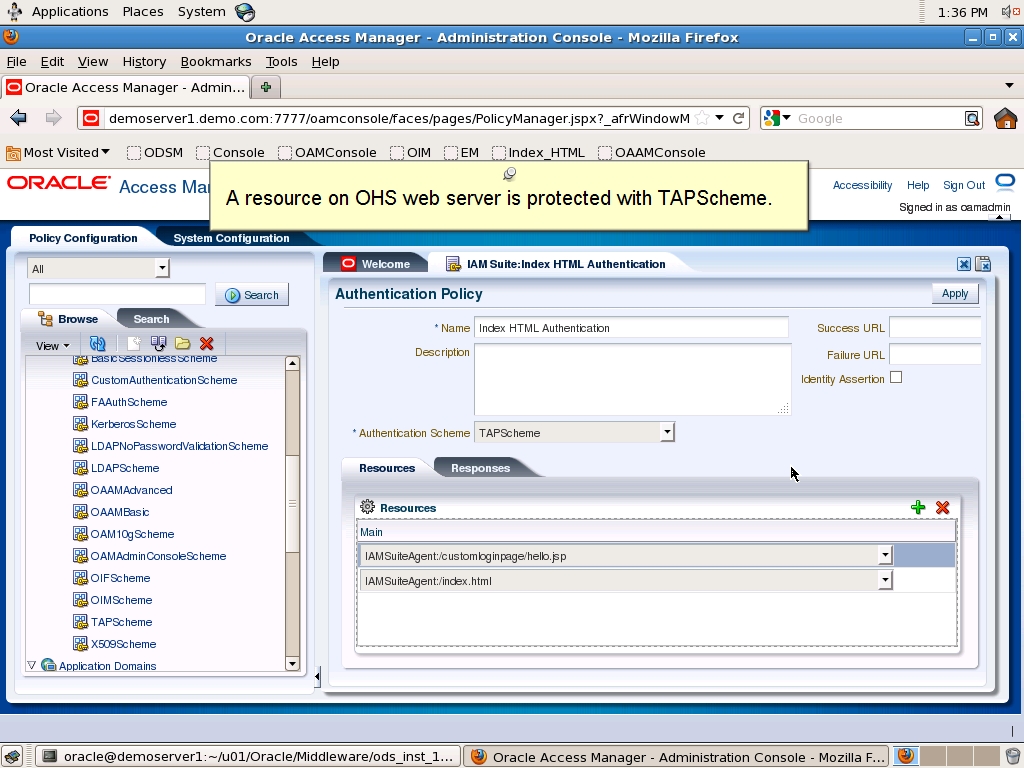Viewport: 1024px width, 768px height.
Task: Open the 'All' filter dropdown
Action: [x=162, y=268]
